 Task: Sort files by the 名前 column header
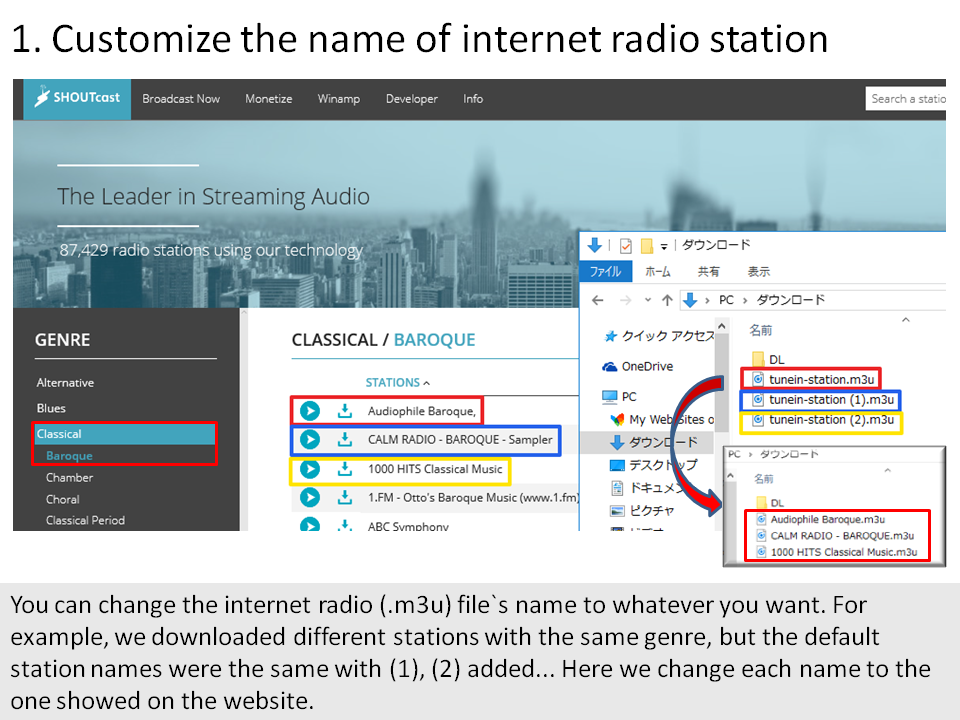pos(760,330)
